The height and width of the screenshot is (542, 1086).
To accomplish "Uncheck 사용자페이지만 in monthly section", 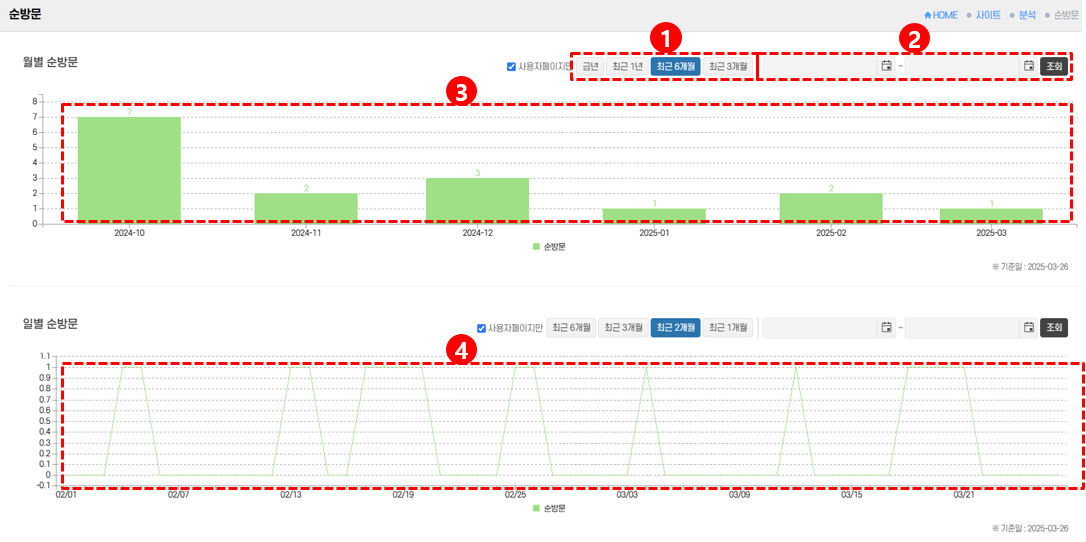I will (511, 67).
